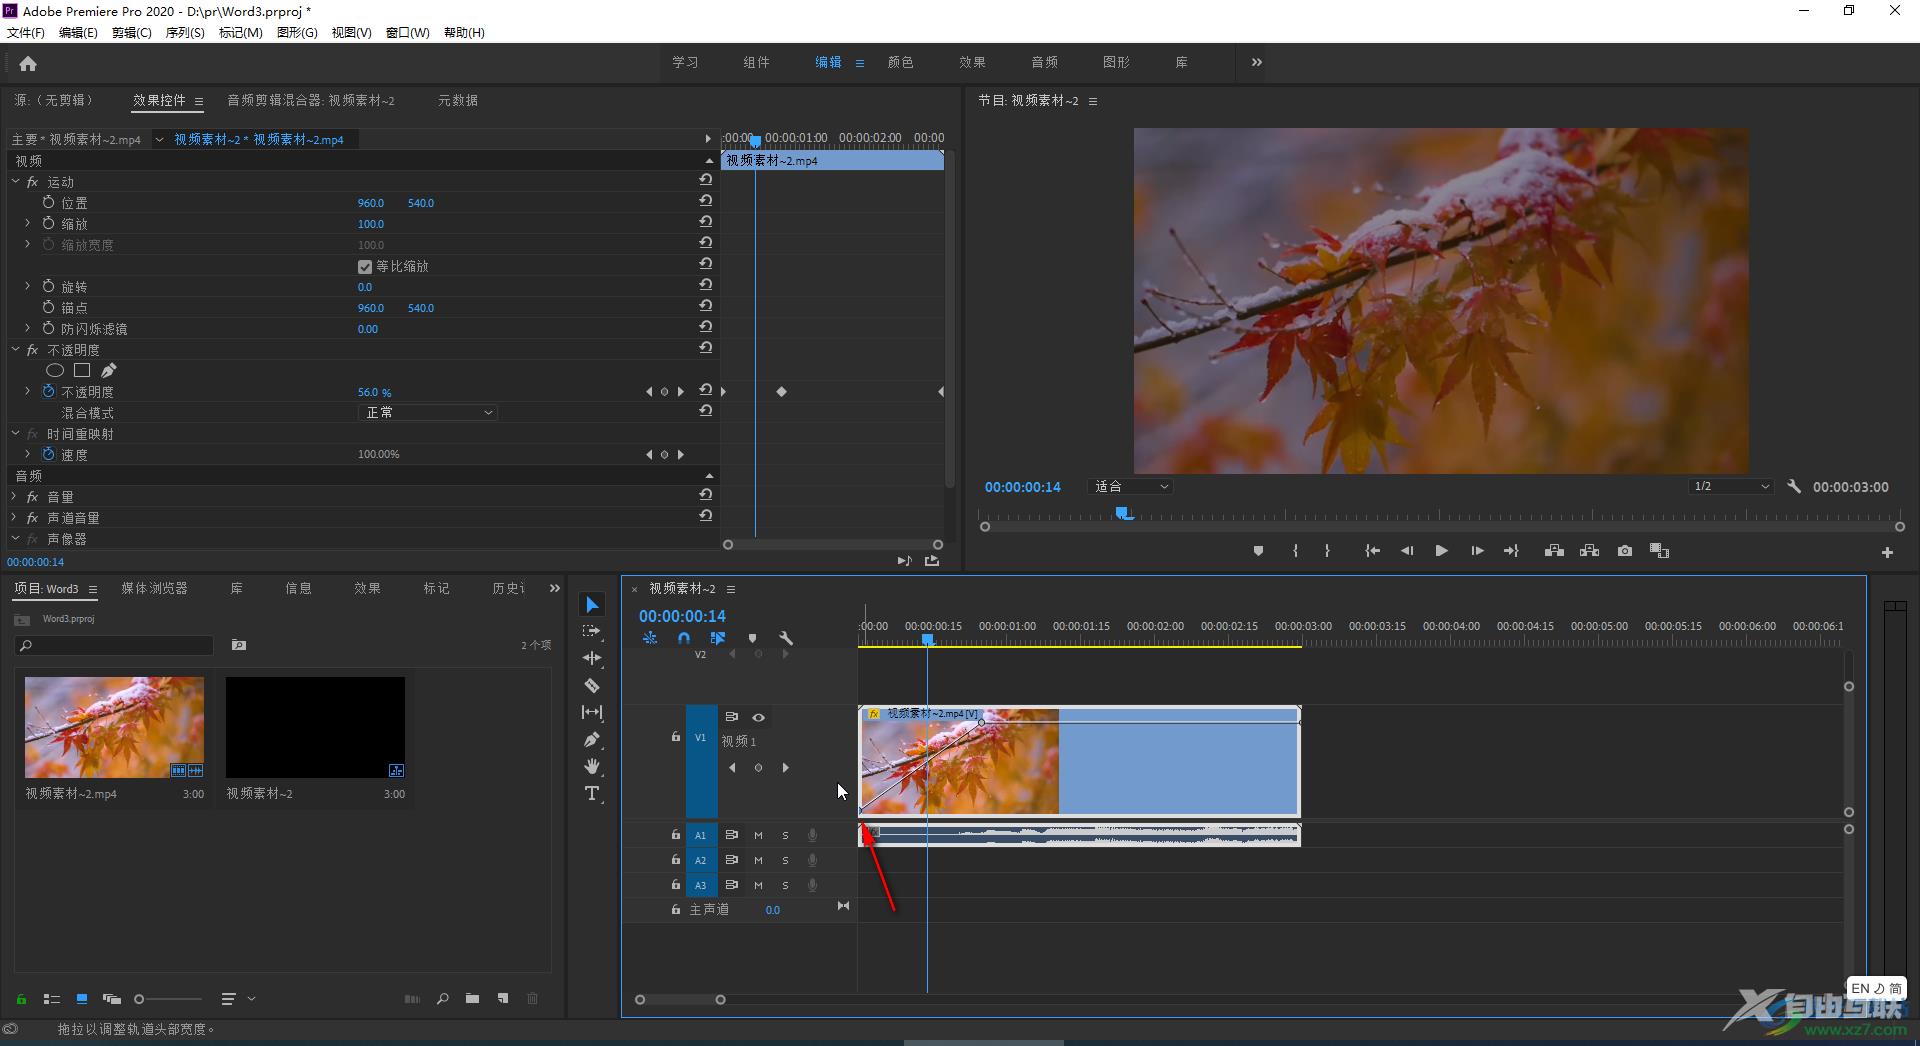Add marker in Program monitor
1920x1046 pixels.
1258,551
